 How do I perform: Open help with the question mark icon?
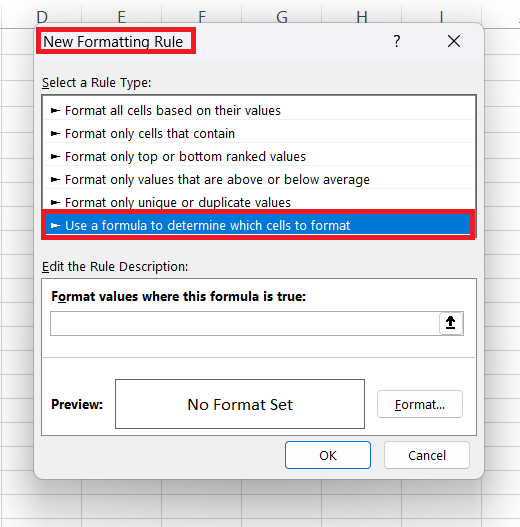coord(397,41)
